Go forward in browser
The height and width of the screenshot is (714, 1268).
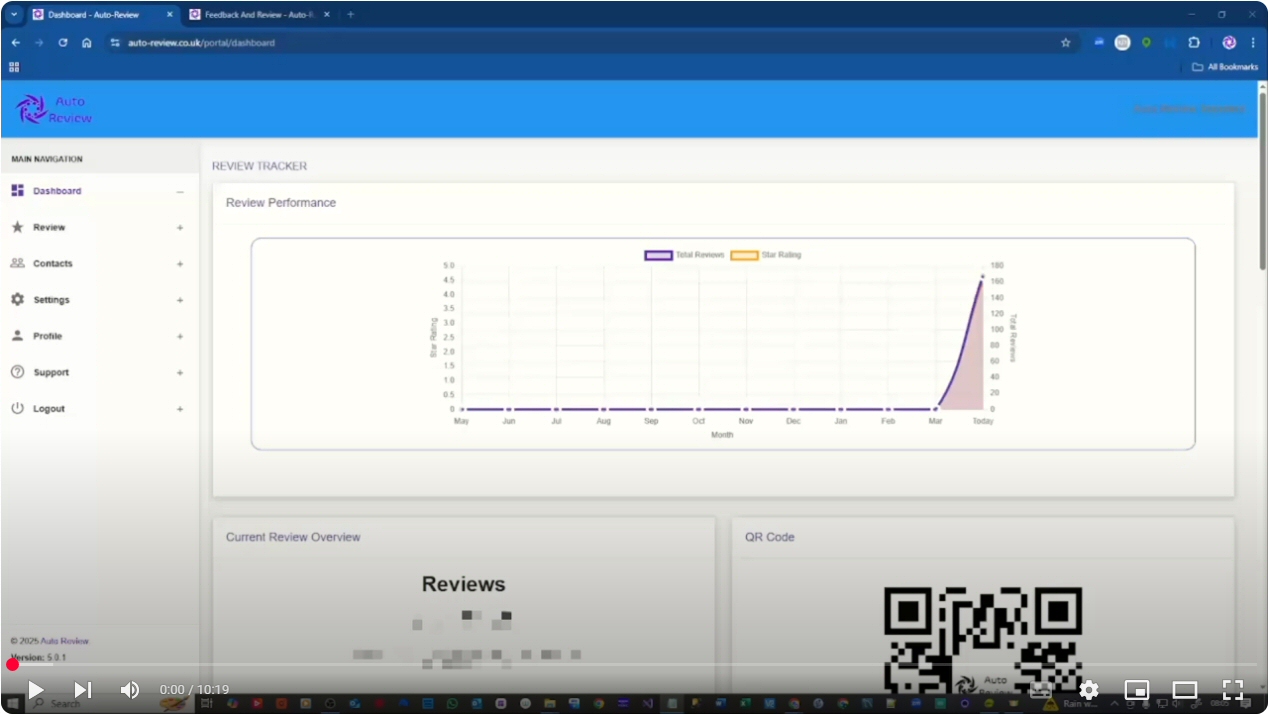39,43
